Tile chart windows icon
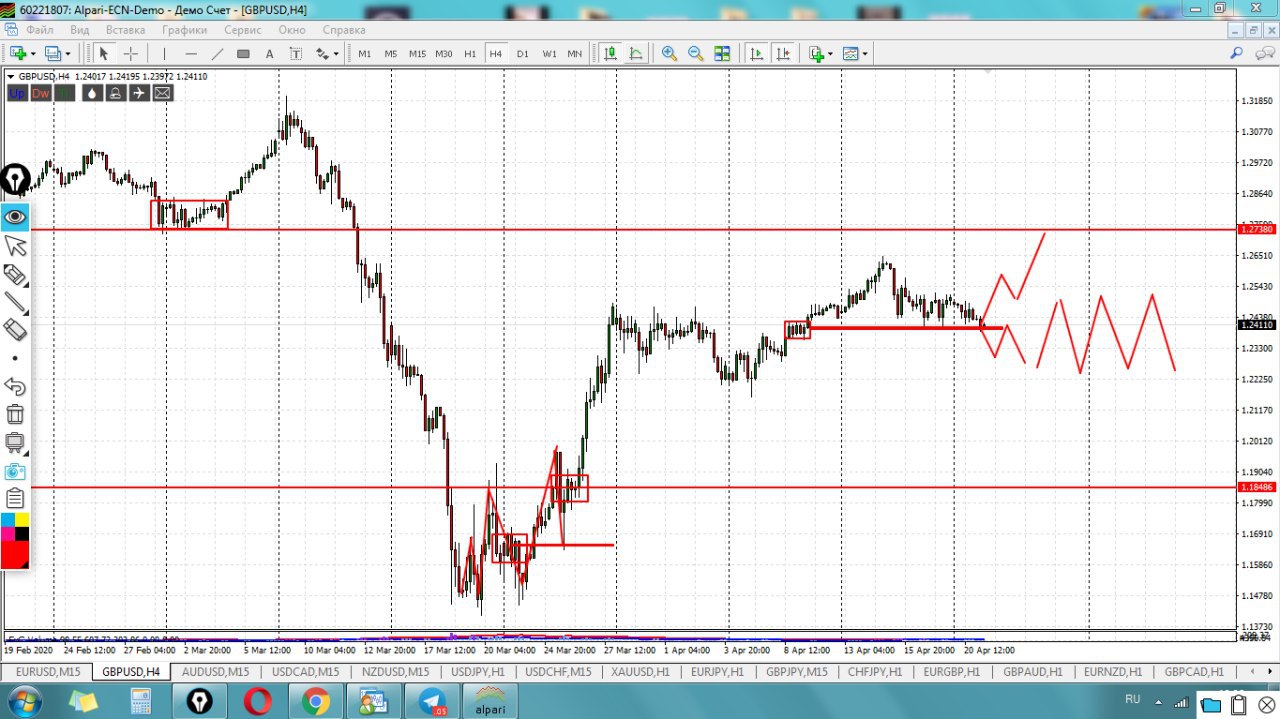Image resolution: width=1280 pixels, height=719 pixels. click(722, 54)
